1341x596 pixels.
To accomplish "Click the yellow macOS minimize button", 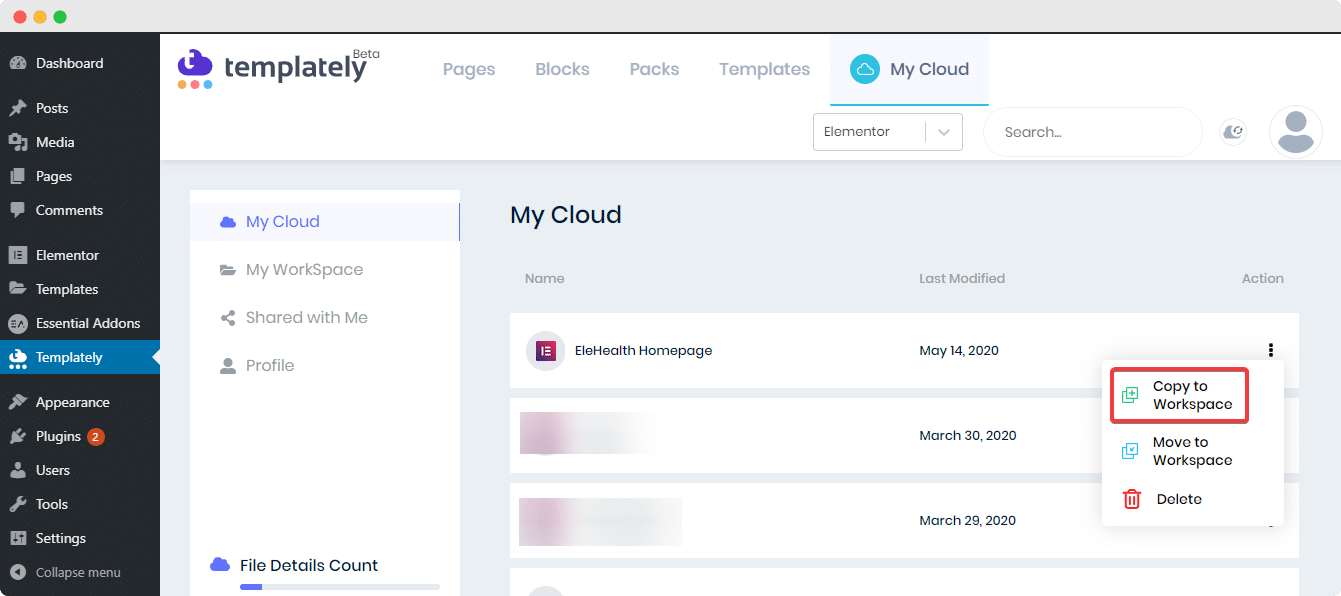I will click(x=40, y=17).
